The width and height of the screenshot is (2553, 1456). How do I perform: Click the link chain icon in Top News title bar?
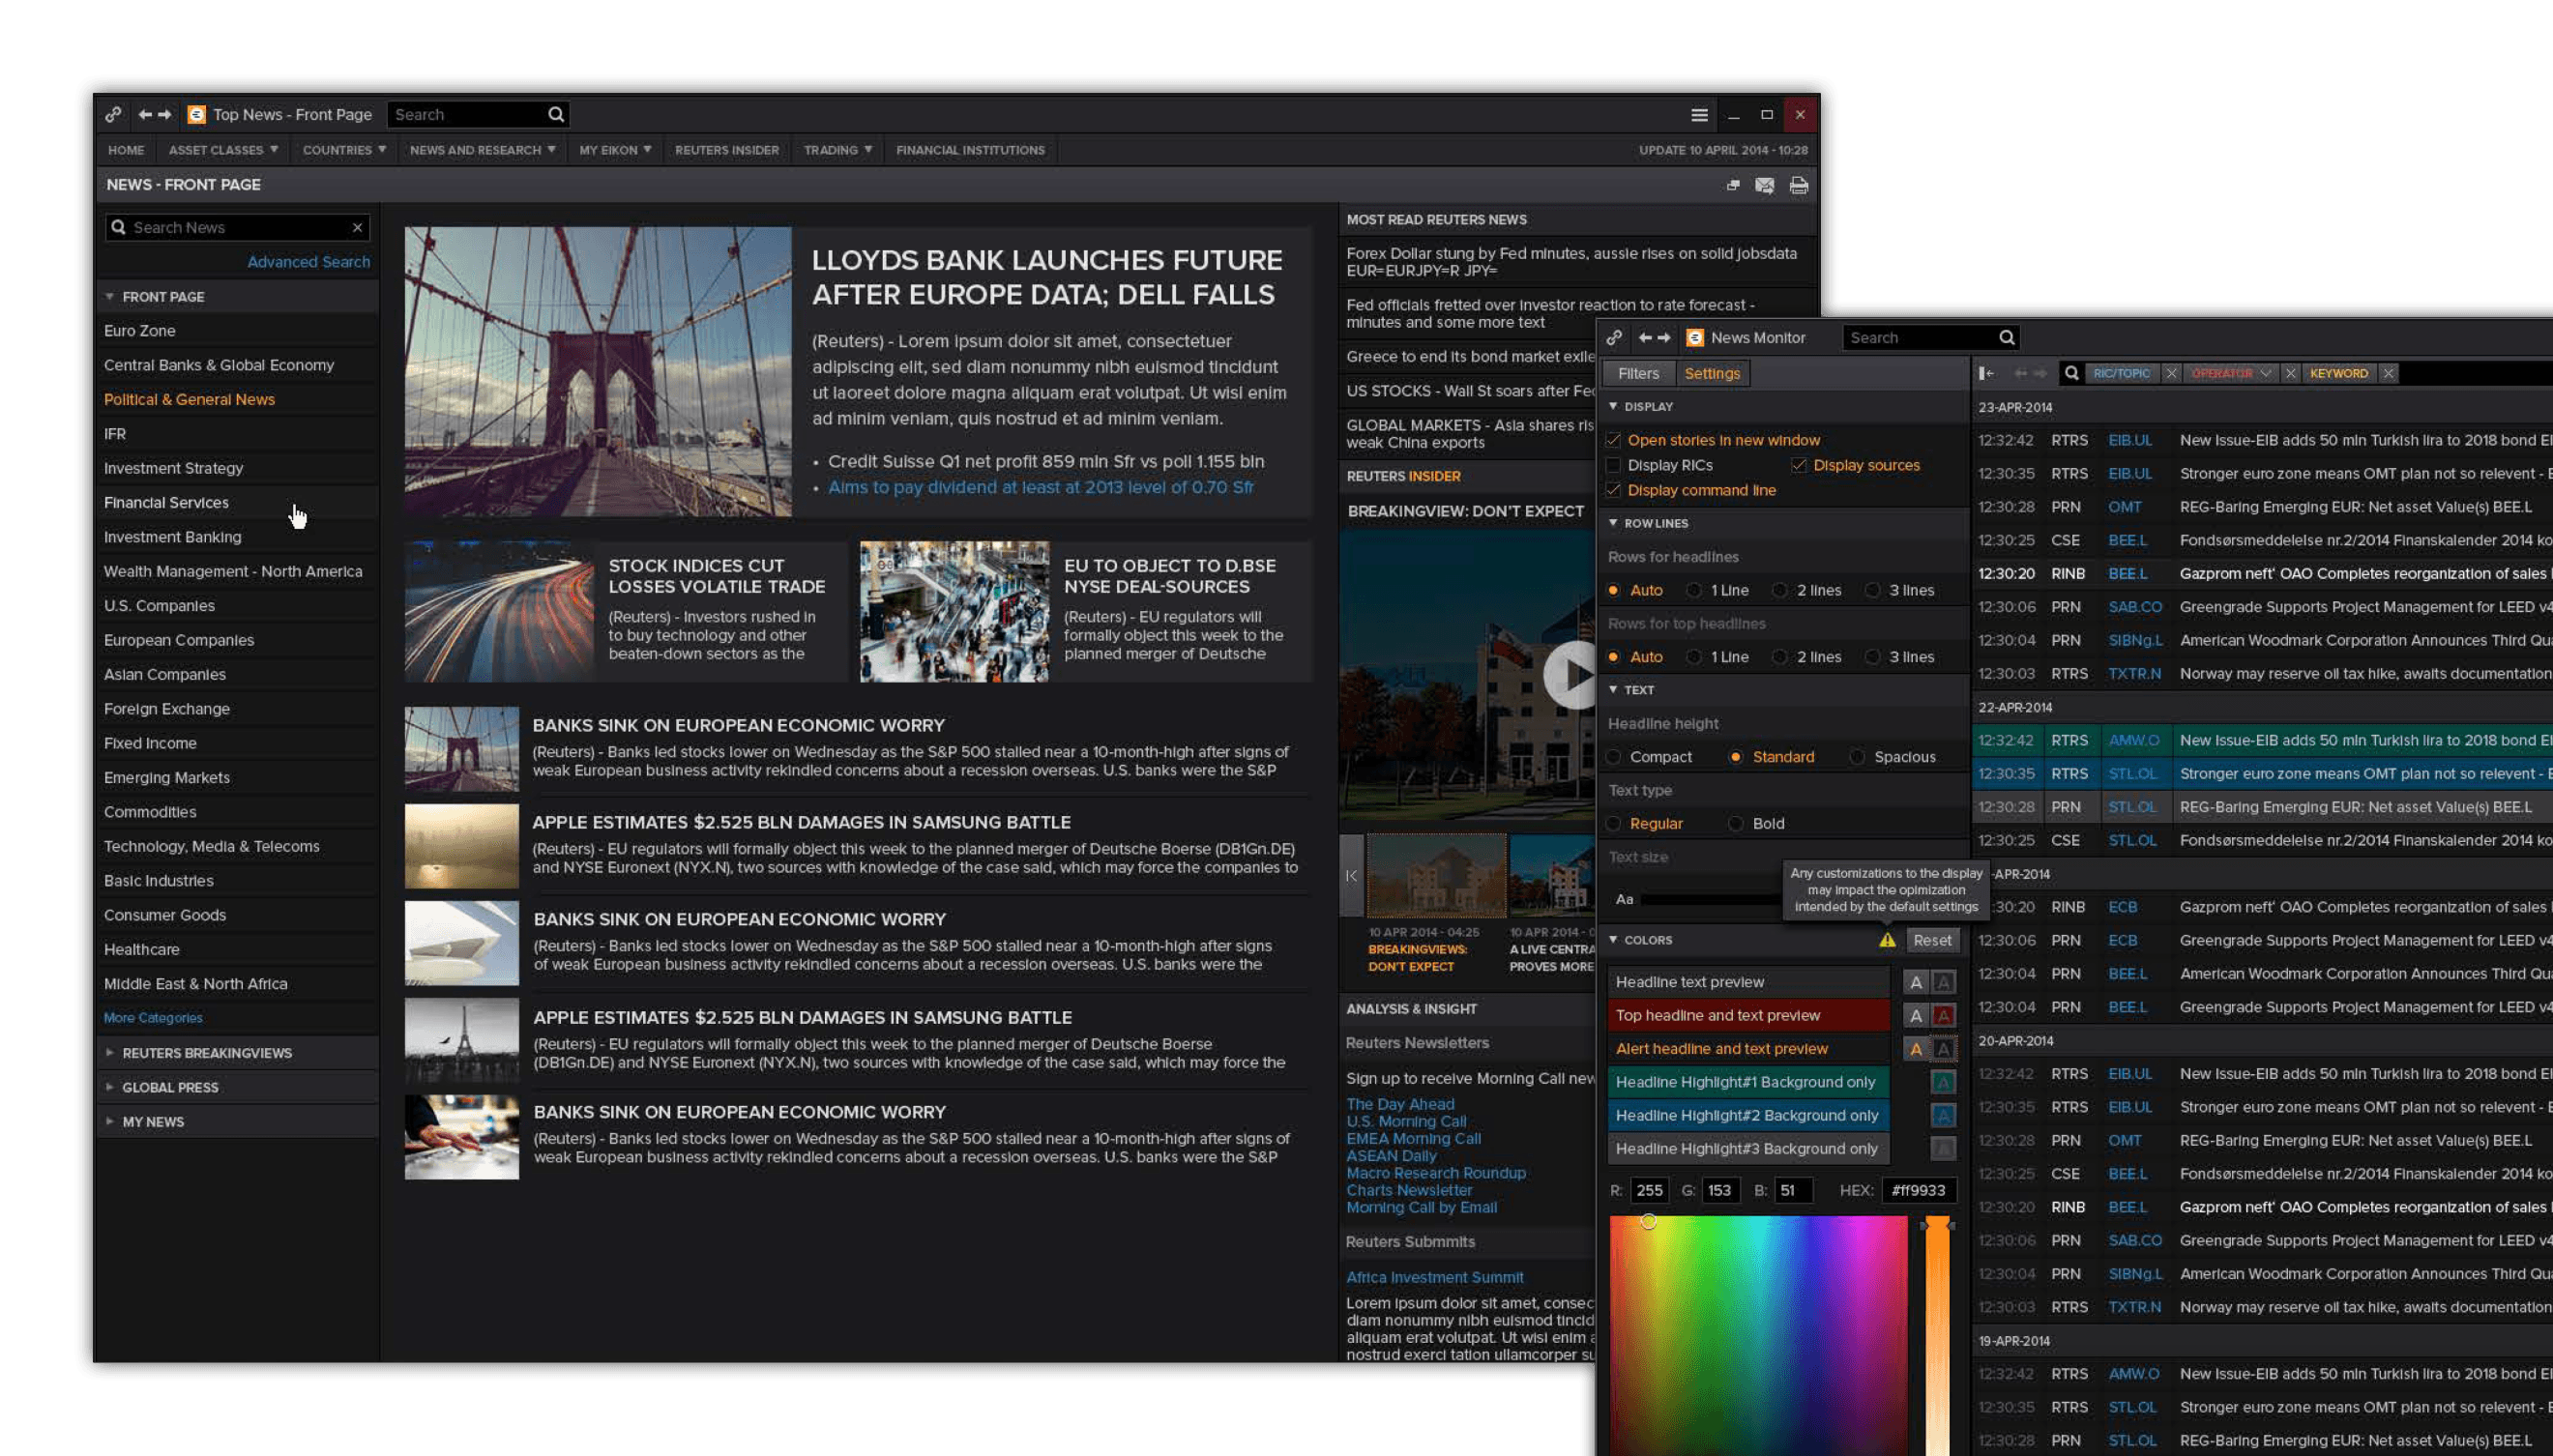point(113,115)
